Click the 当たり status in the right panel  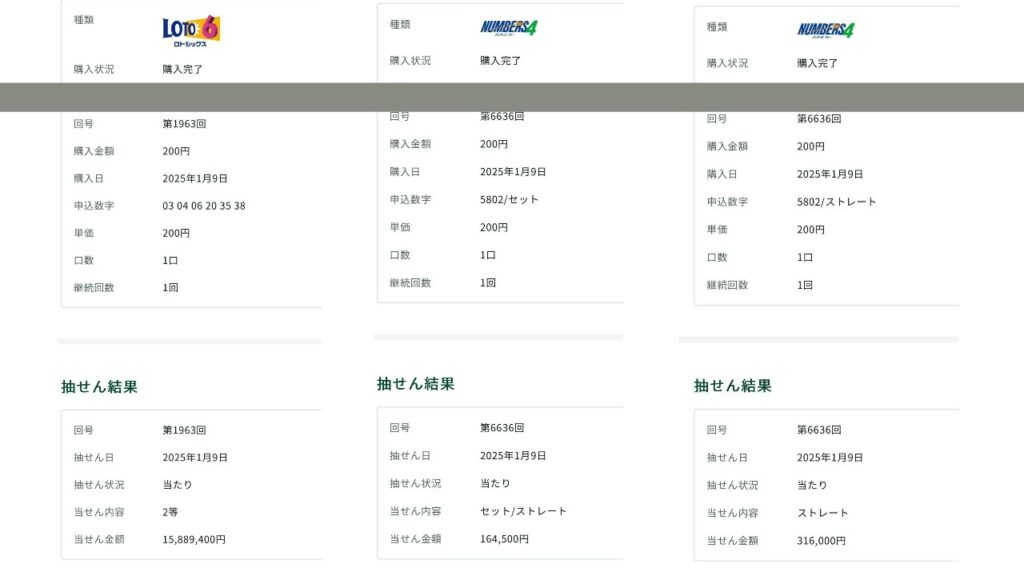click(x=812, y=485)
